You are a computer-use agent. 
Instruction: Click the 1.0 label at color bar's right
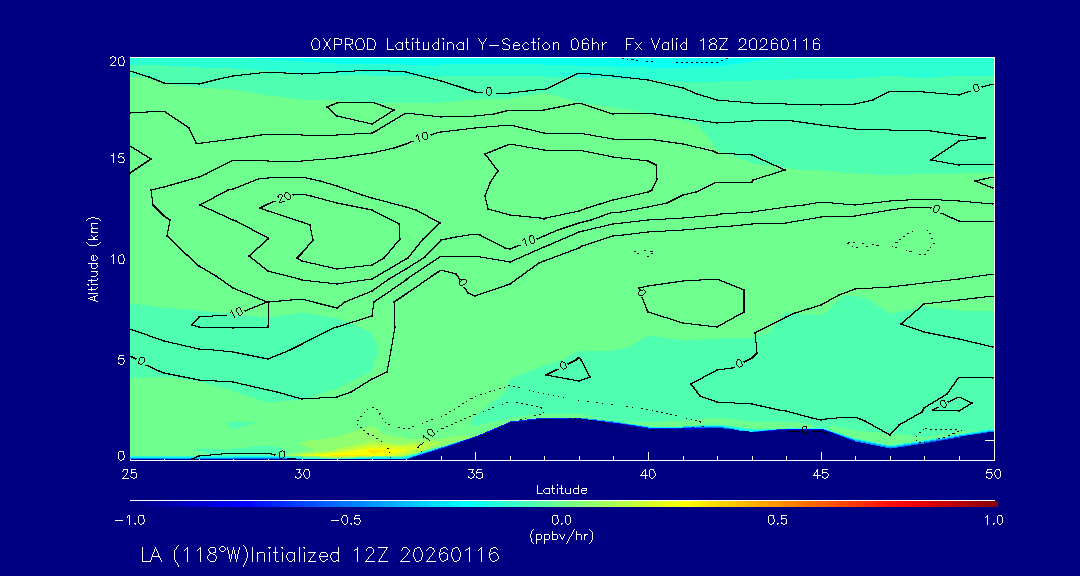[993, 520]
